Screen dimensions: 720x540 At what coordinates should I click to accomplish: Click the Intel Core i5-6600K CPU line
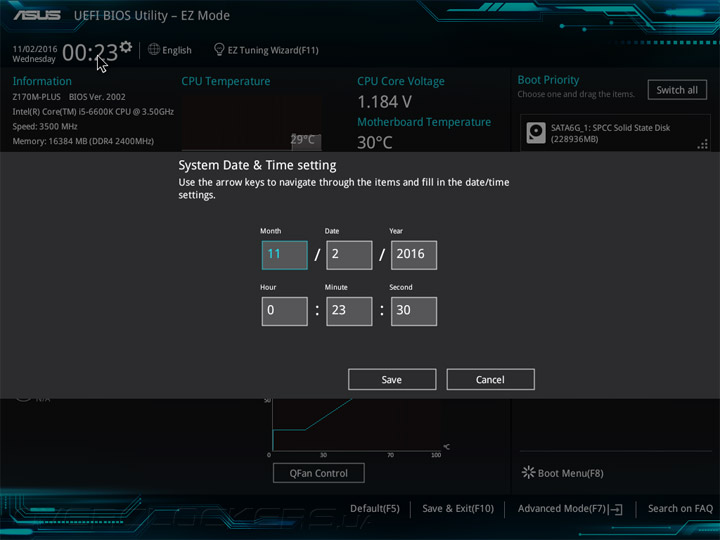pos(93,112)
